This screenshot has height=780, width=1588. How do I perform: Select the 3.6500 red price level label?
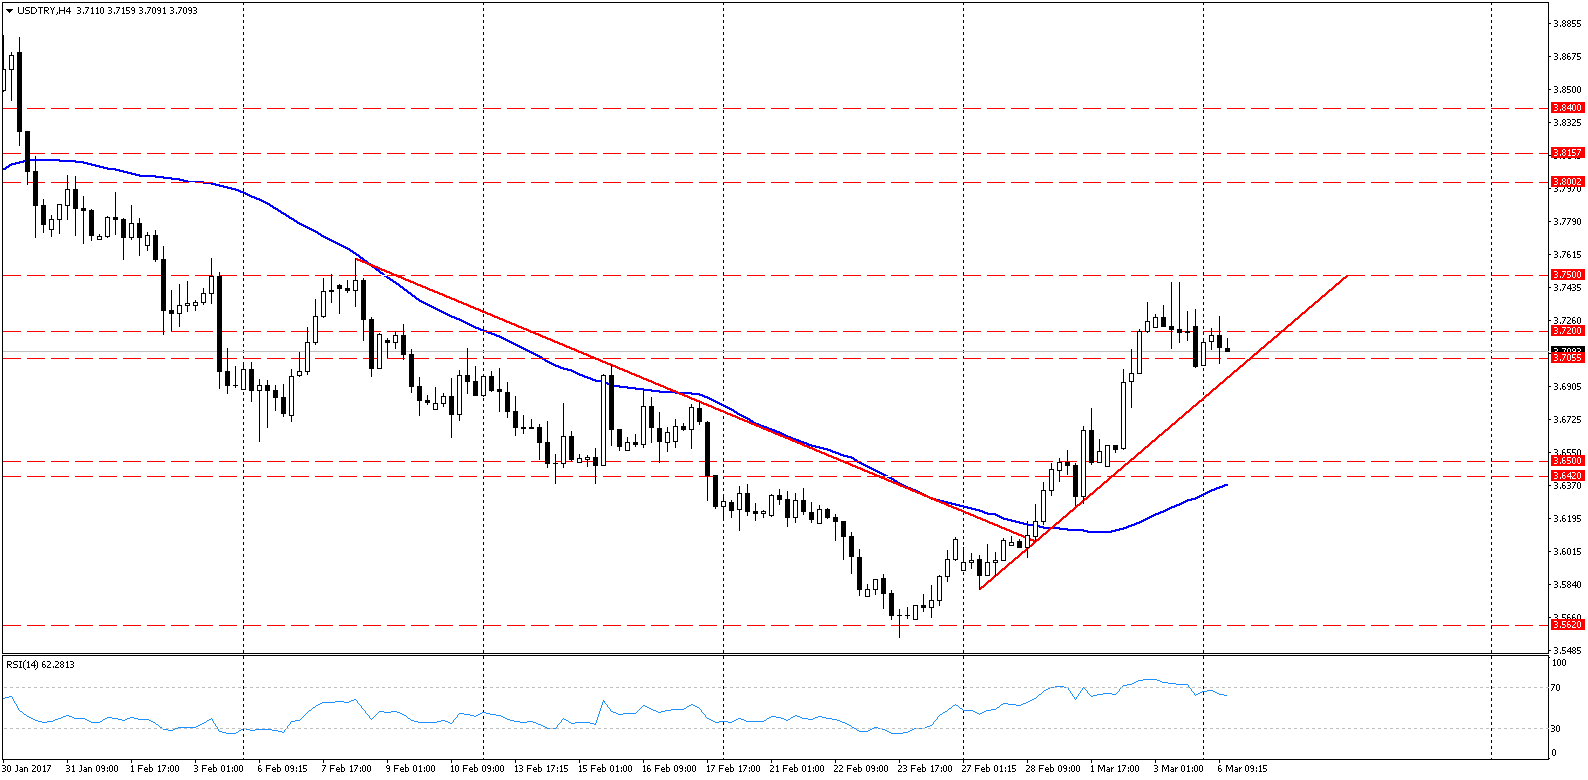click(1567, 461)
